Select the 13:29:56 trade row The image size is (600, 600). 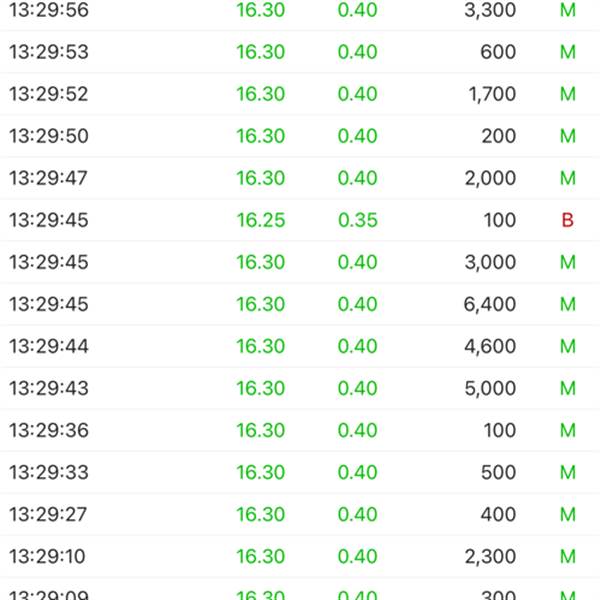(300, 10)
